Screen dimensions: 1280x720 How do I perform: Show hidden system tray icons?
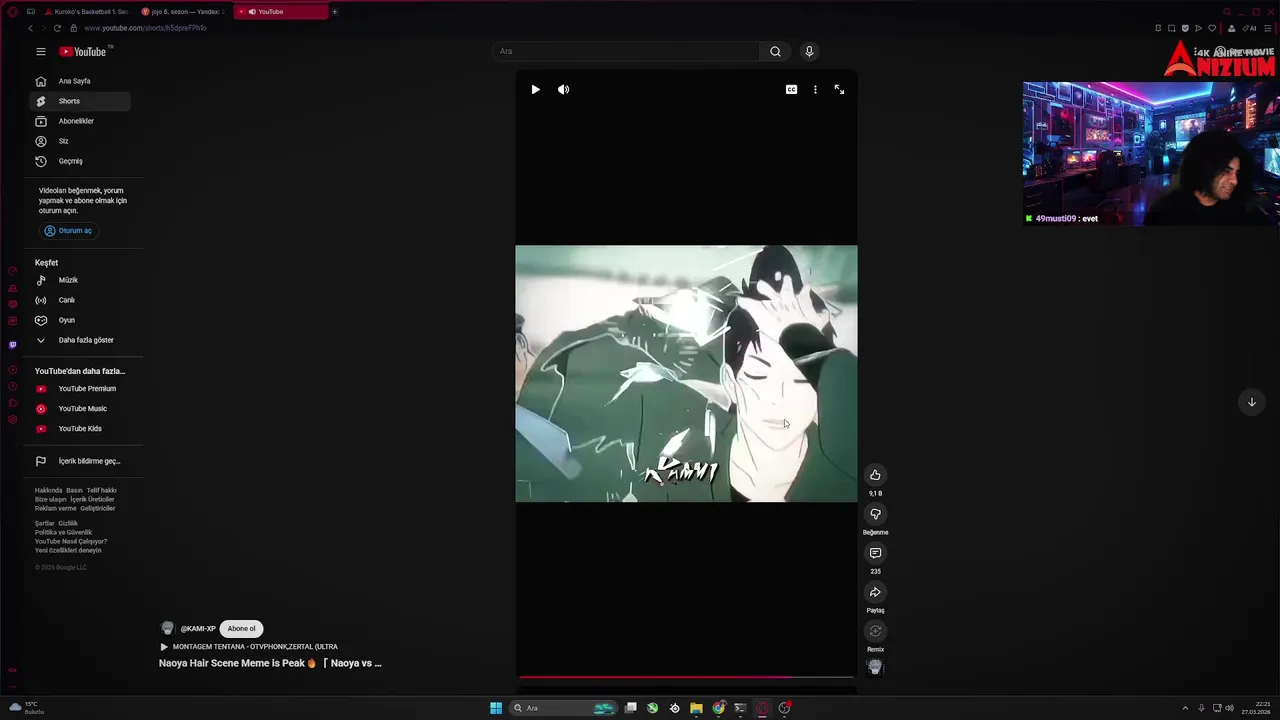click(x=1185, y=708)
